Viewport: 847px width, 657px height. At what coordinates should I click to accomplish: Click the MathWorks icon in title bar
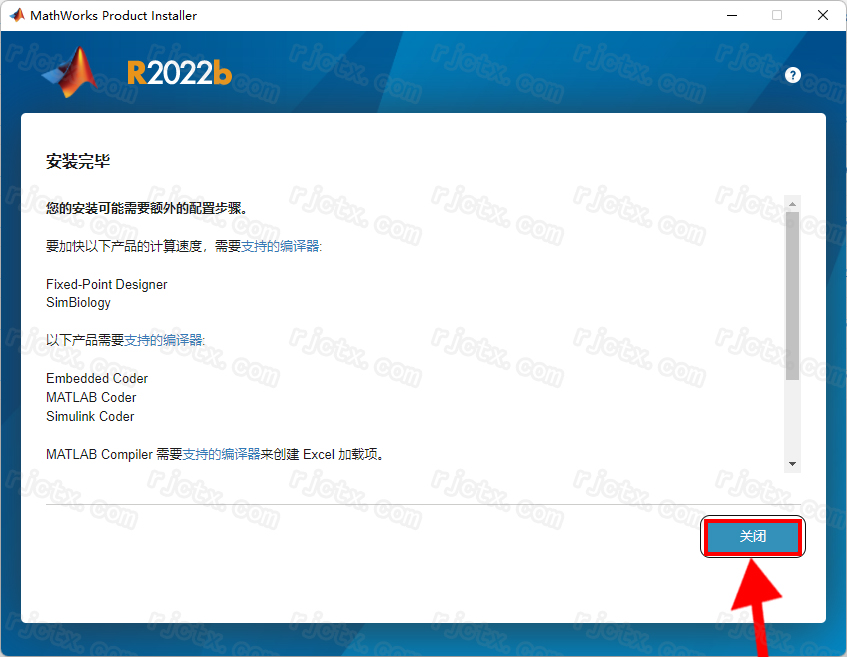pyautogui.click(x=17, y=15)
